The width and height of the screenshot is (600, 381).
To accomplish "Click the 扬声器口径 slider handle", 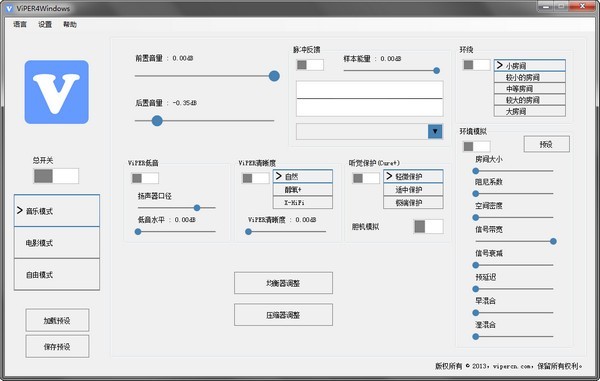I will tap(197, 208).
